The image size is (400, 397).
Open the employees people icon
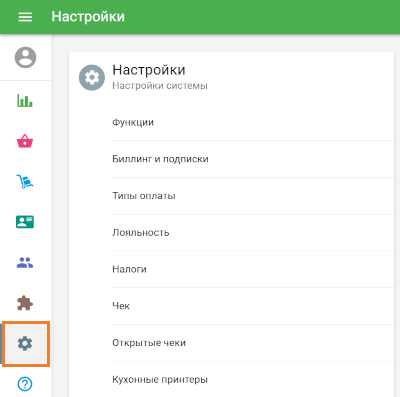[x=25, y=263]
